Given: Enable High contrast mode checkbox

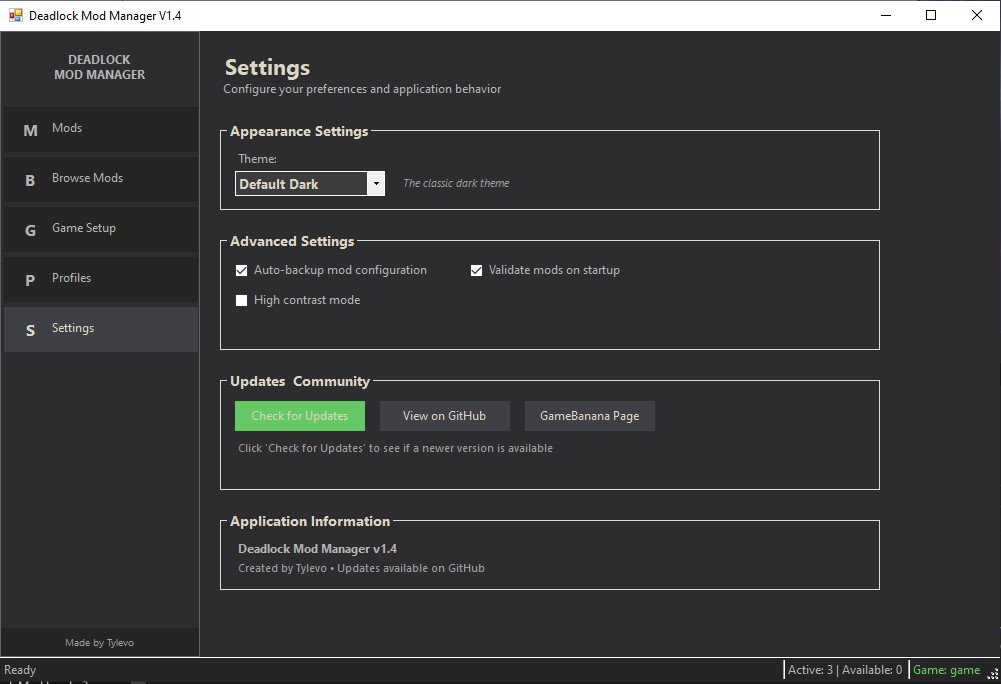Looking at the screenshot, I should pos(241,300).
